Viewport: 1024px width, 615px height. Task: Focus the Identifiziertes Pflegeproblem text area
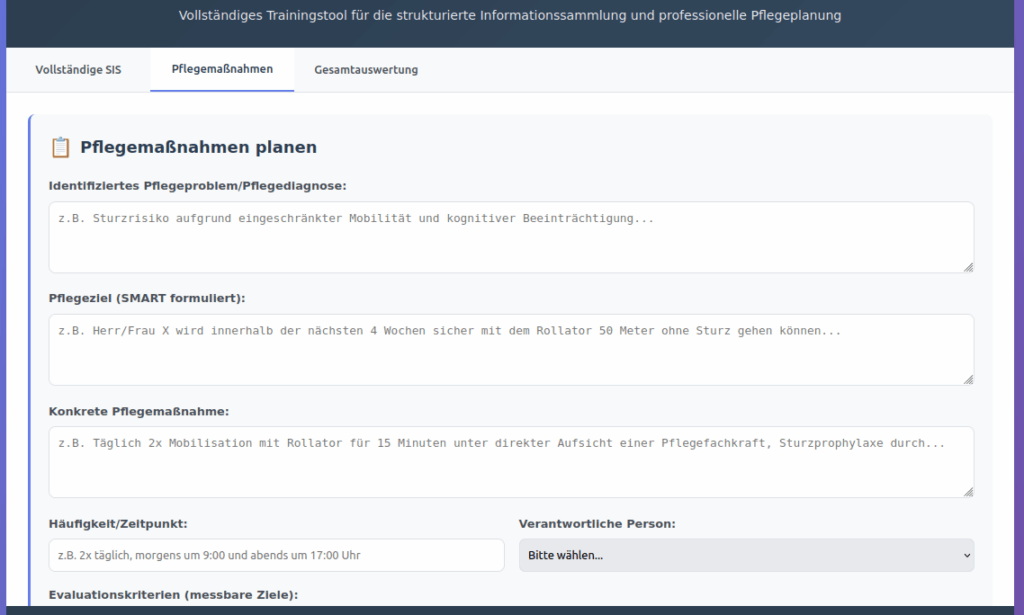(x=510, y=237)
